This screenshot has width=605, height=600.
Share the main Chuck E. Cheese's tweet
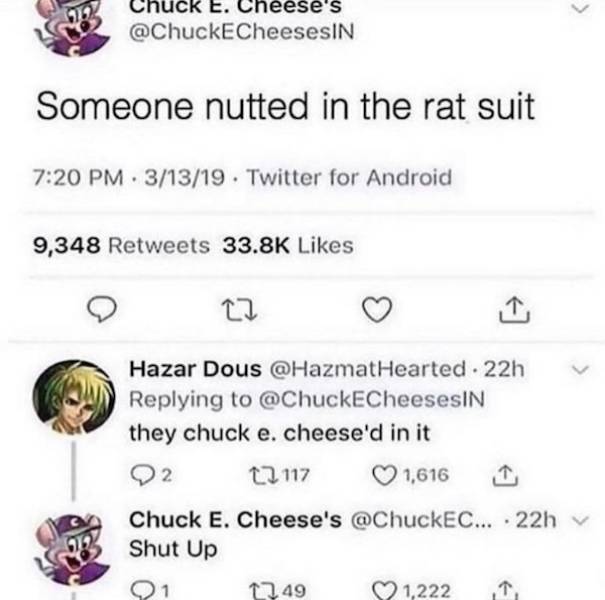click(515, 309)
